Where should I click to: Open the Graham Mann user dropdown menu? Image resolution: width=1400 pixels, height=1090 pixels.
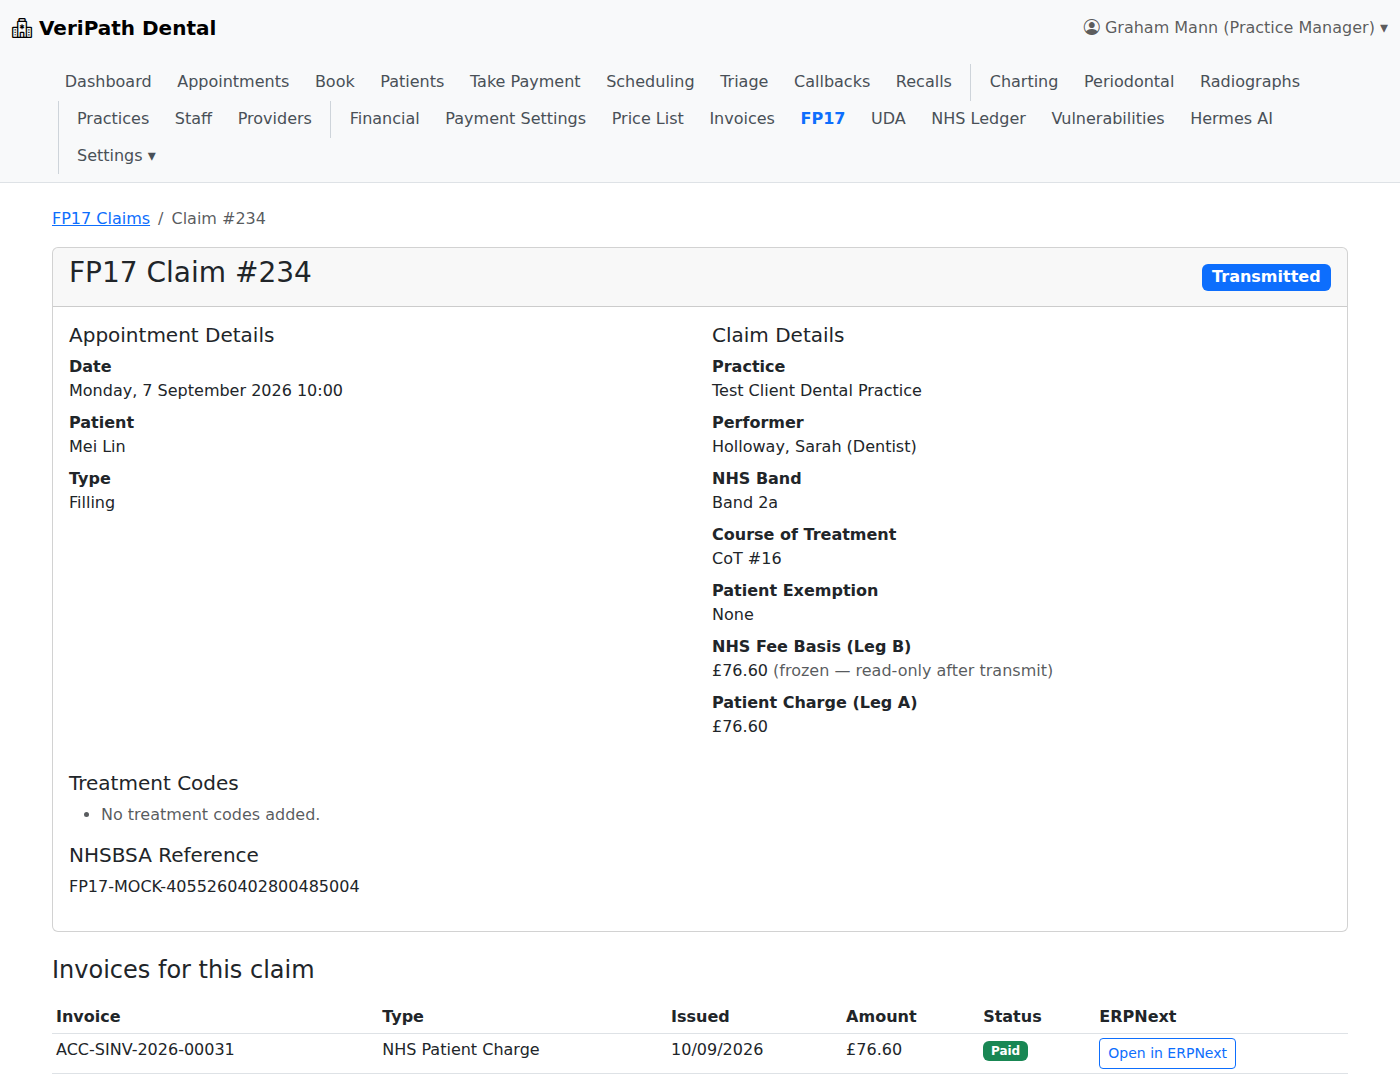[1236, 27]
